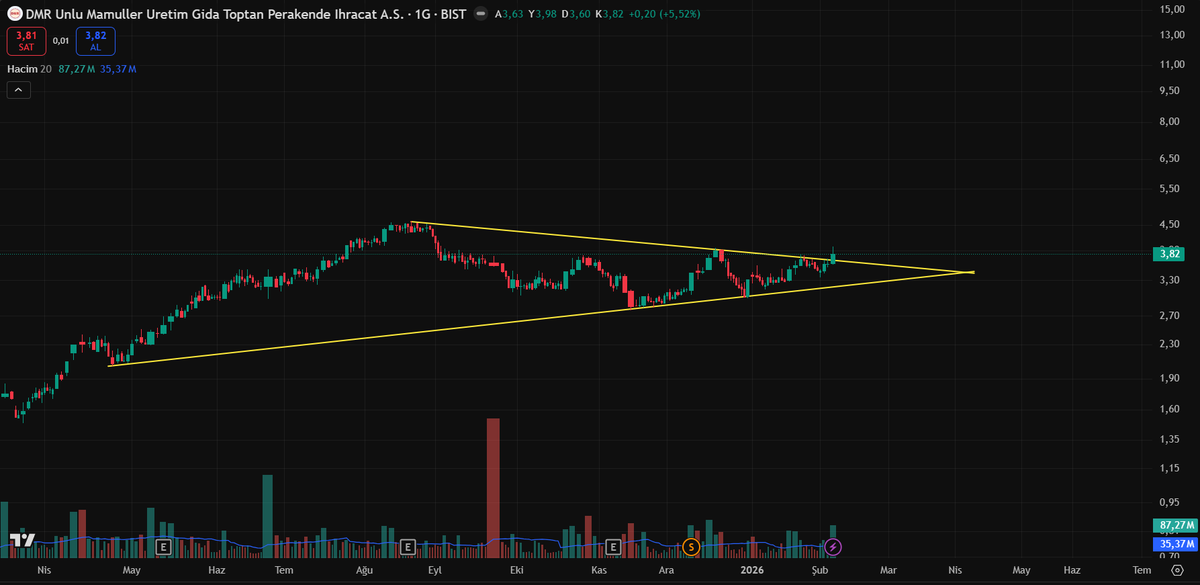1200x585 pixels.
Task: Click the 35,37M value in Hacim legend
Action: (x=118, y=69)
